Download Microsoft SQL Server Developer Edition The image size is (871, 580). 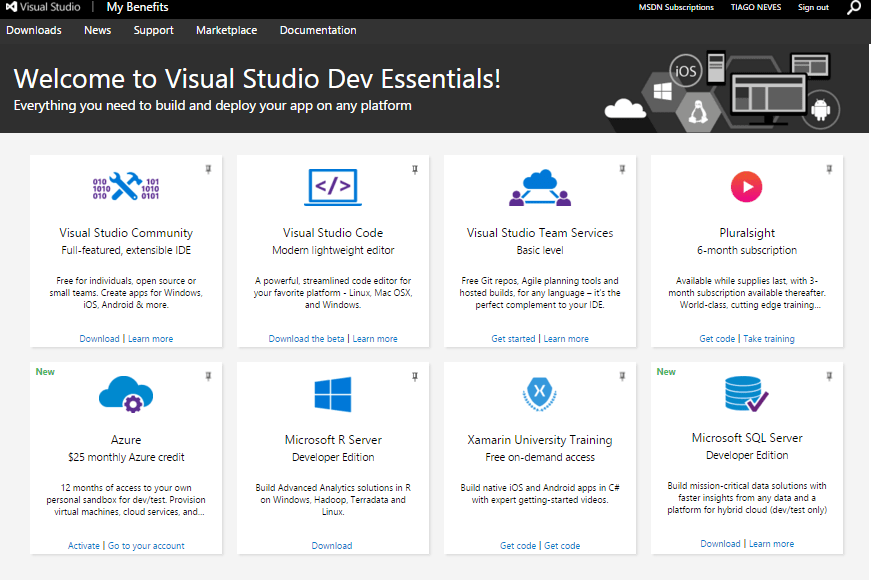pos(720,544)
